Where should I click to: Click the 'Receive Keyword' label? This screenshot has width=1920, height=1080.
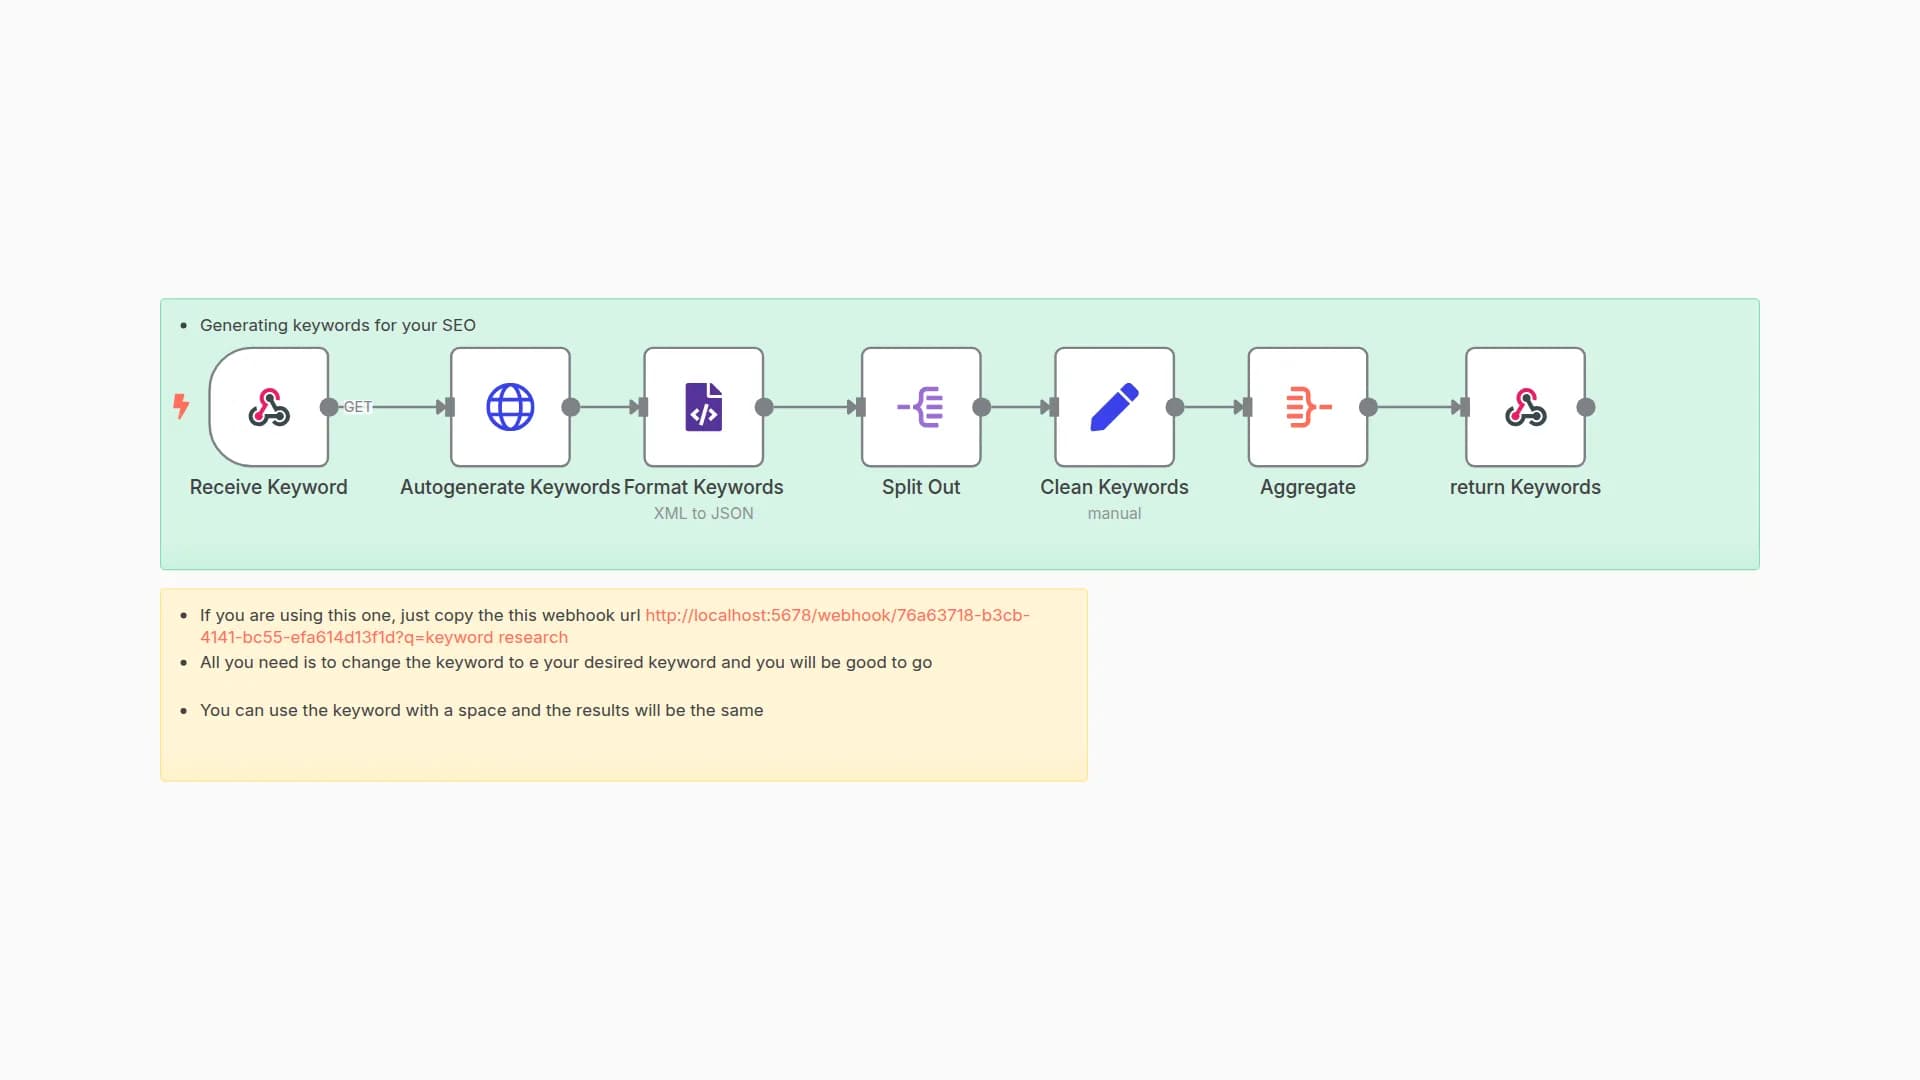(x=269, y=487)
